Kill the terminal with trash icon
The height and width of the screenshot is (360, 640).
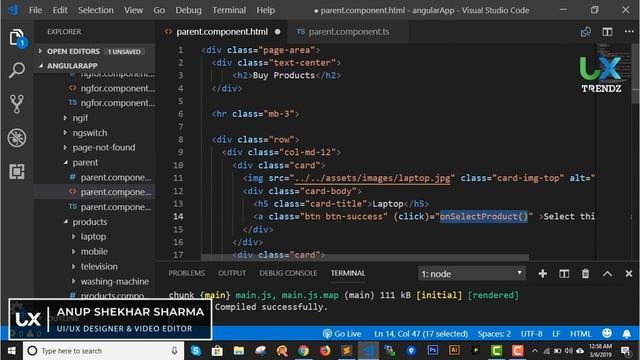click(x=585, y=273)
